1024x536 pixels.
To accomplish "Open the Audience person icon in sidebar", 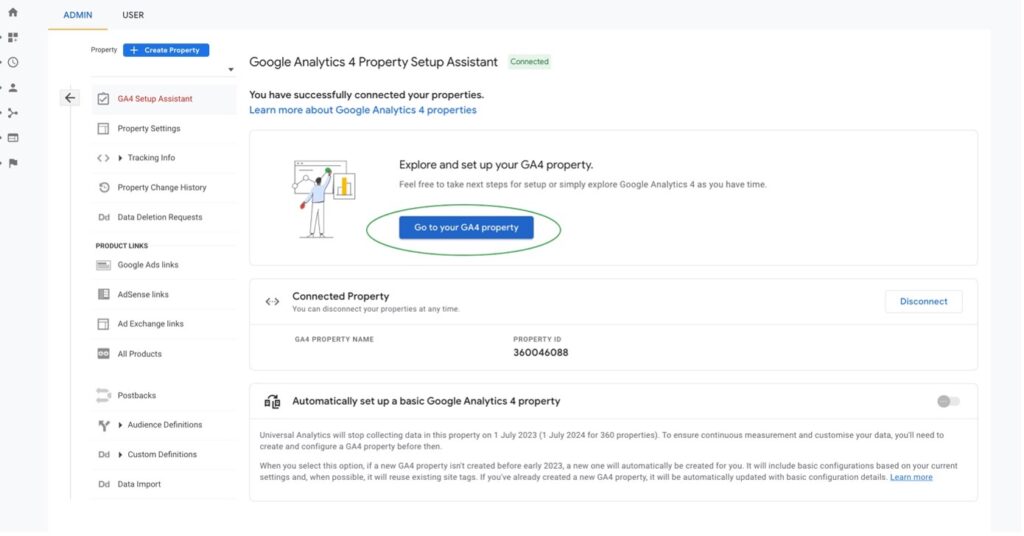I will (13, 87).
